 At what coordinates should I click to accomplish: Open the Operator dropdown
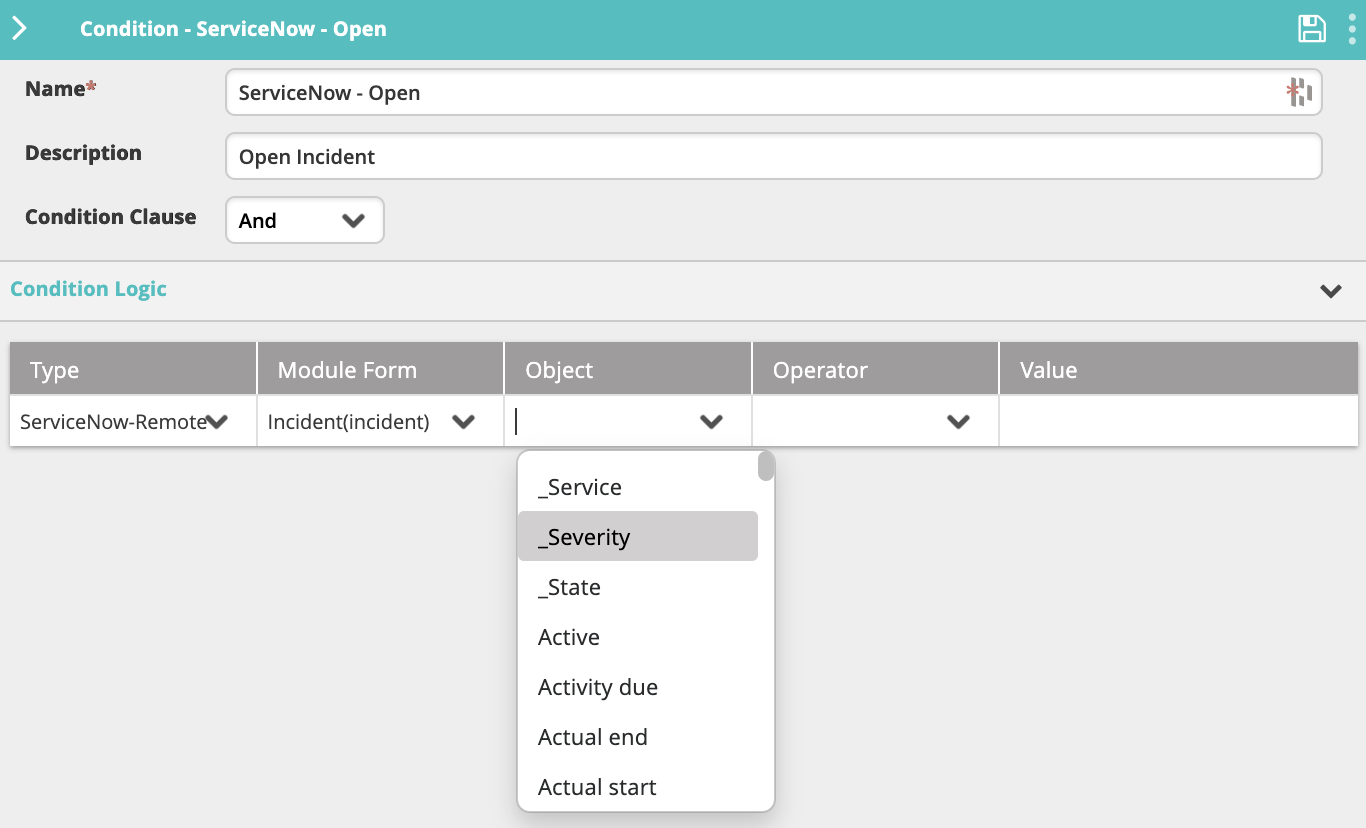click(x=875, y=422)
